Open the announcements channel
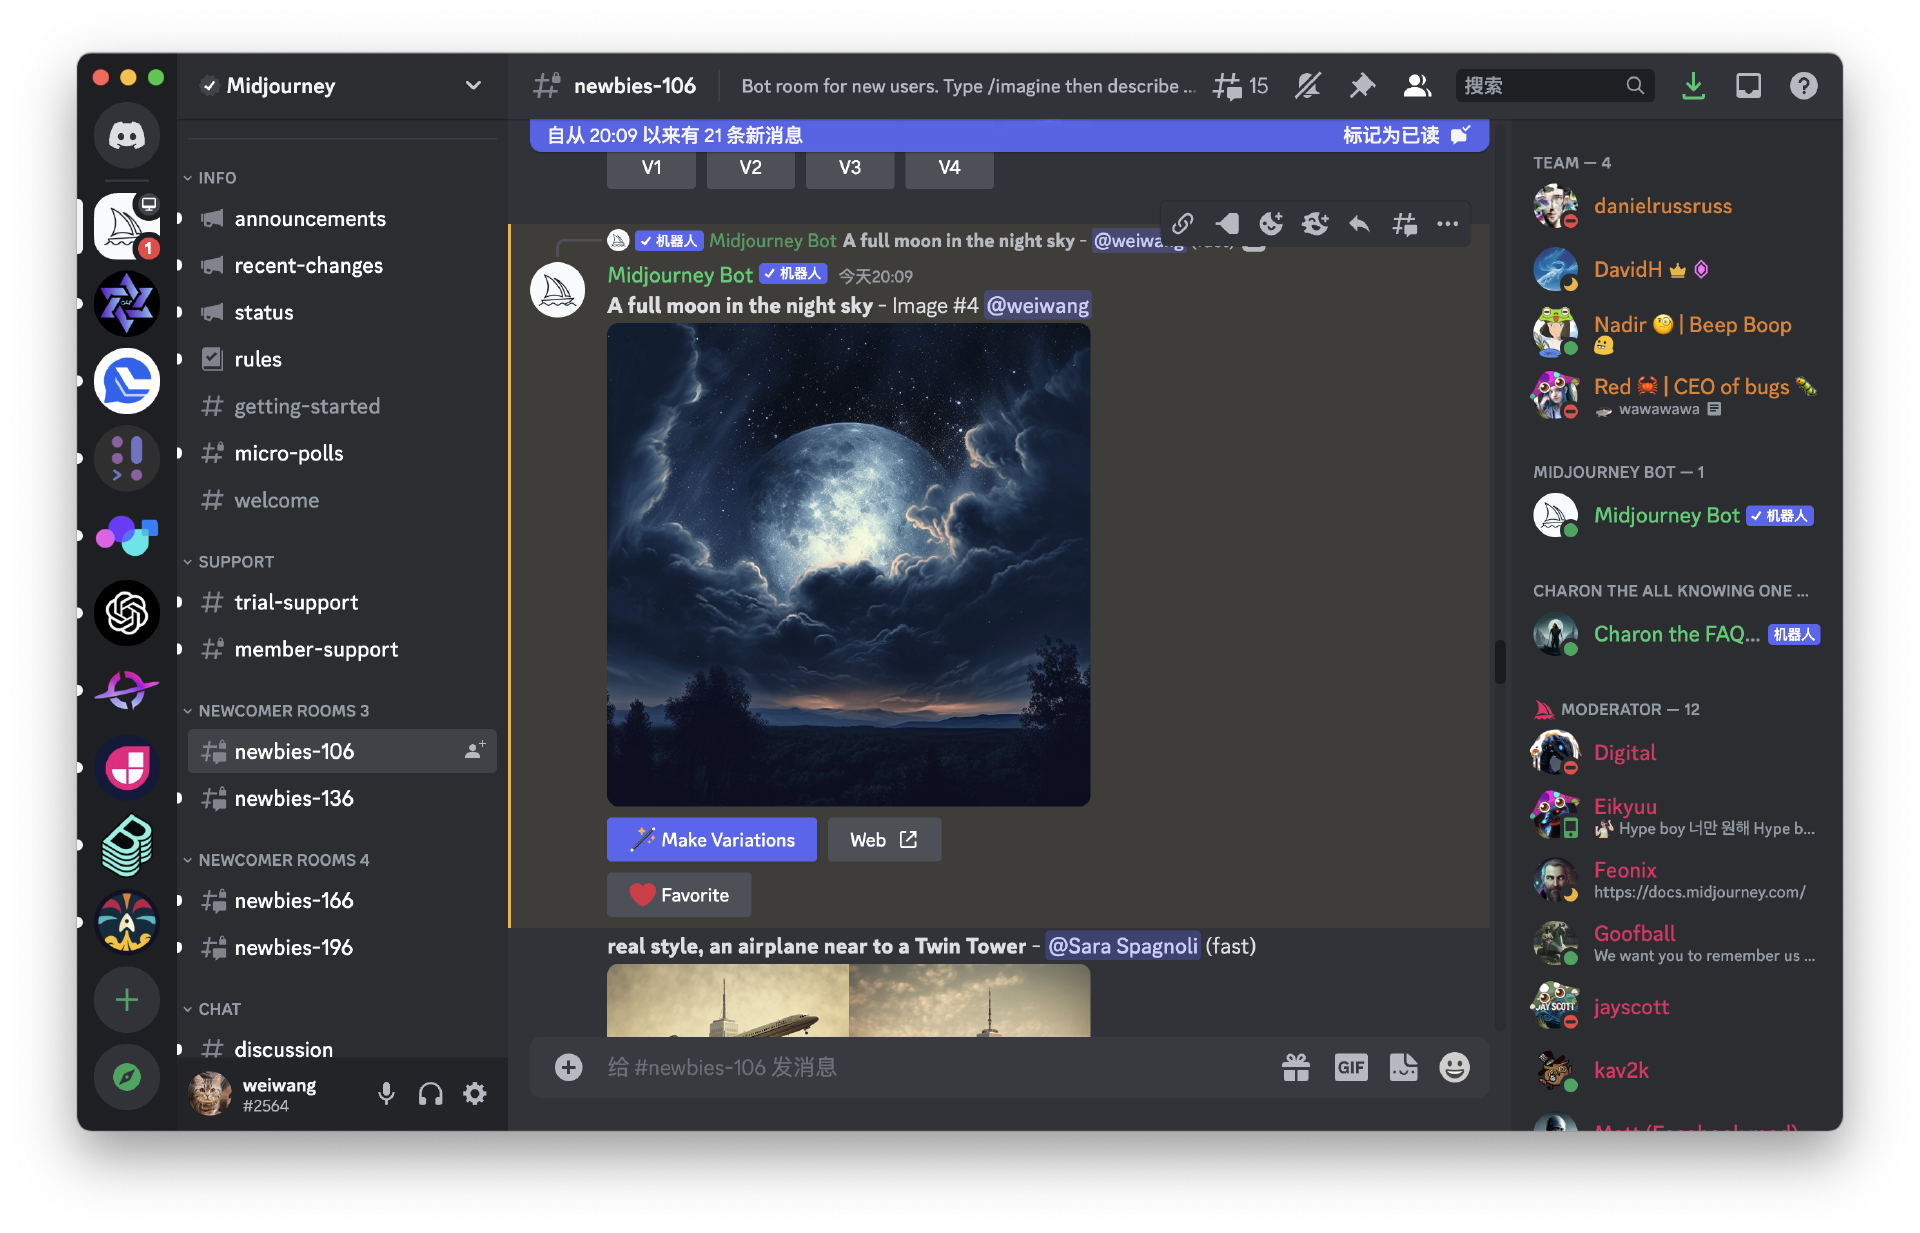The image size is (1920, 1233). pyautogui.click(x=310, y=219)
